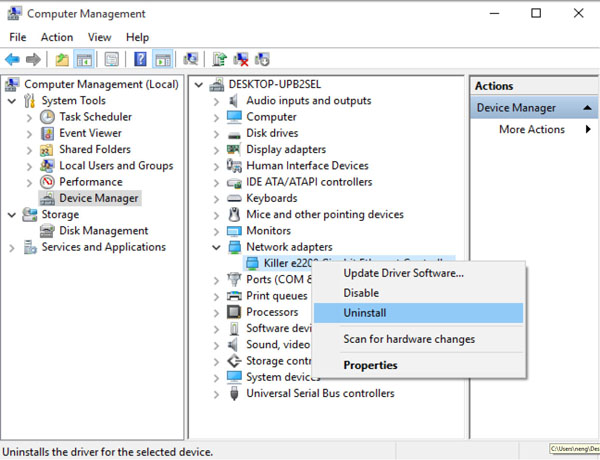
Task: Open Event Viewer in left tree
Action: [x=90, y=133]
